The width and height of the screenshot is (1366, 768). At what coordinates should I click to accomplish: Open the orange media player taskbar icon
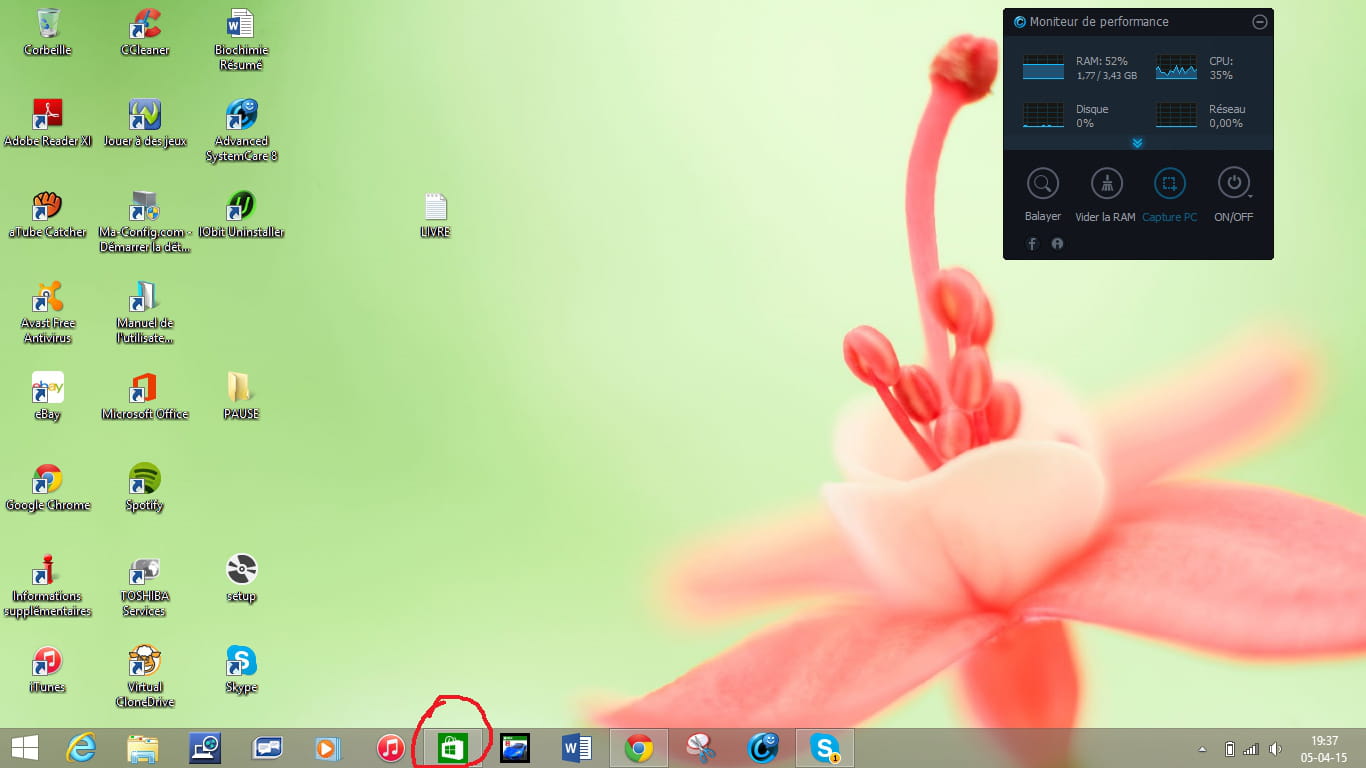coord(328,748)
